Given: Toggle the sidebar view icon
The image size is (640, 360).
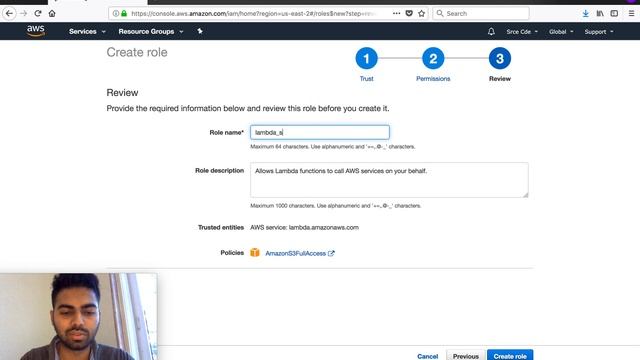Looking at the screenshot, I should tap(614, 13).
